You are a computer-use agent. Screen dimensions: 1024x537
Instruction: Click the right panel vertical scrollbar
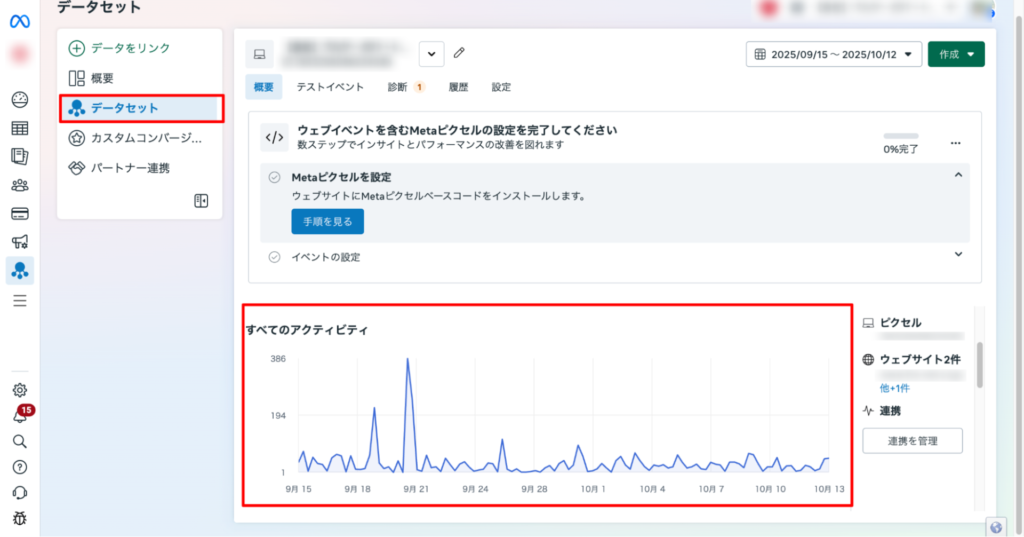click(980, 365)
